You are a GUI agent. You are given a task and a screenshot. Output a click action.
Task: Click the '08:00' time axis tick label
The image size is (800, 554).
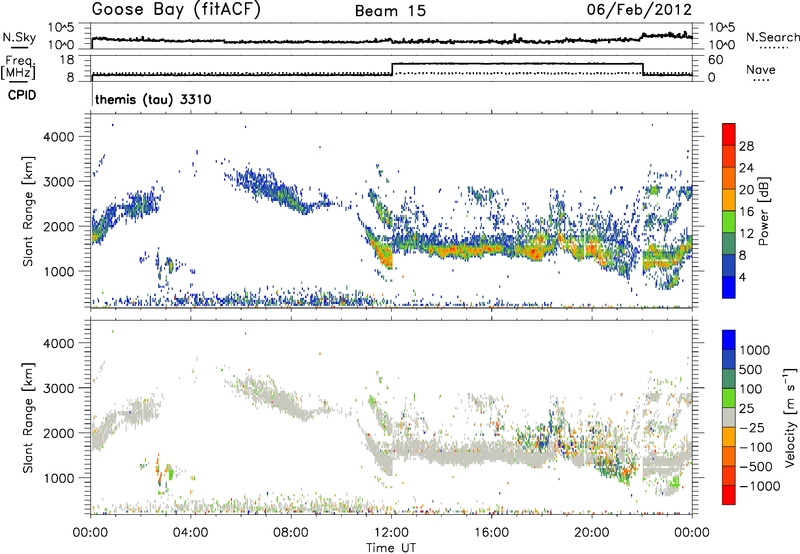click(291, 533)
